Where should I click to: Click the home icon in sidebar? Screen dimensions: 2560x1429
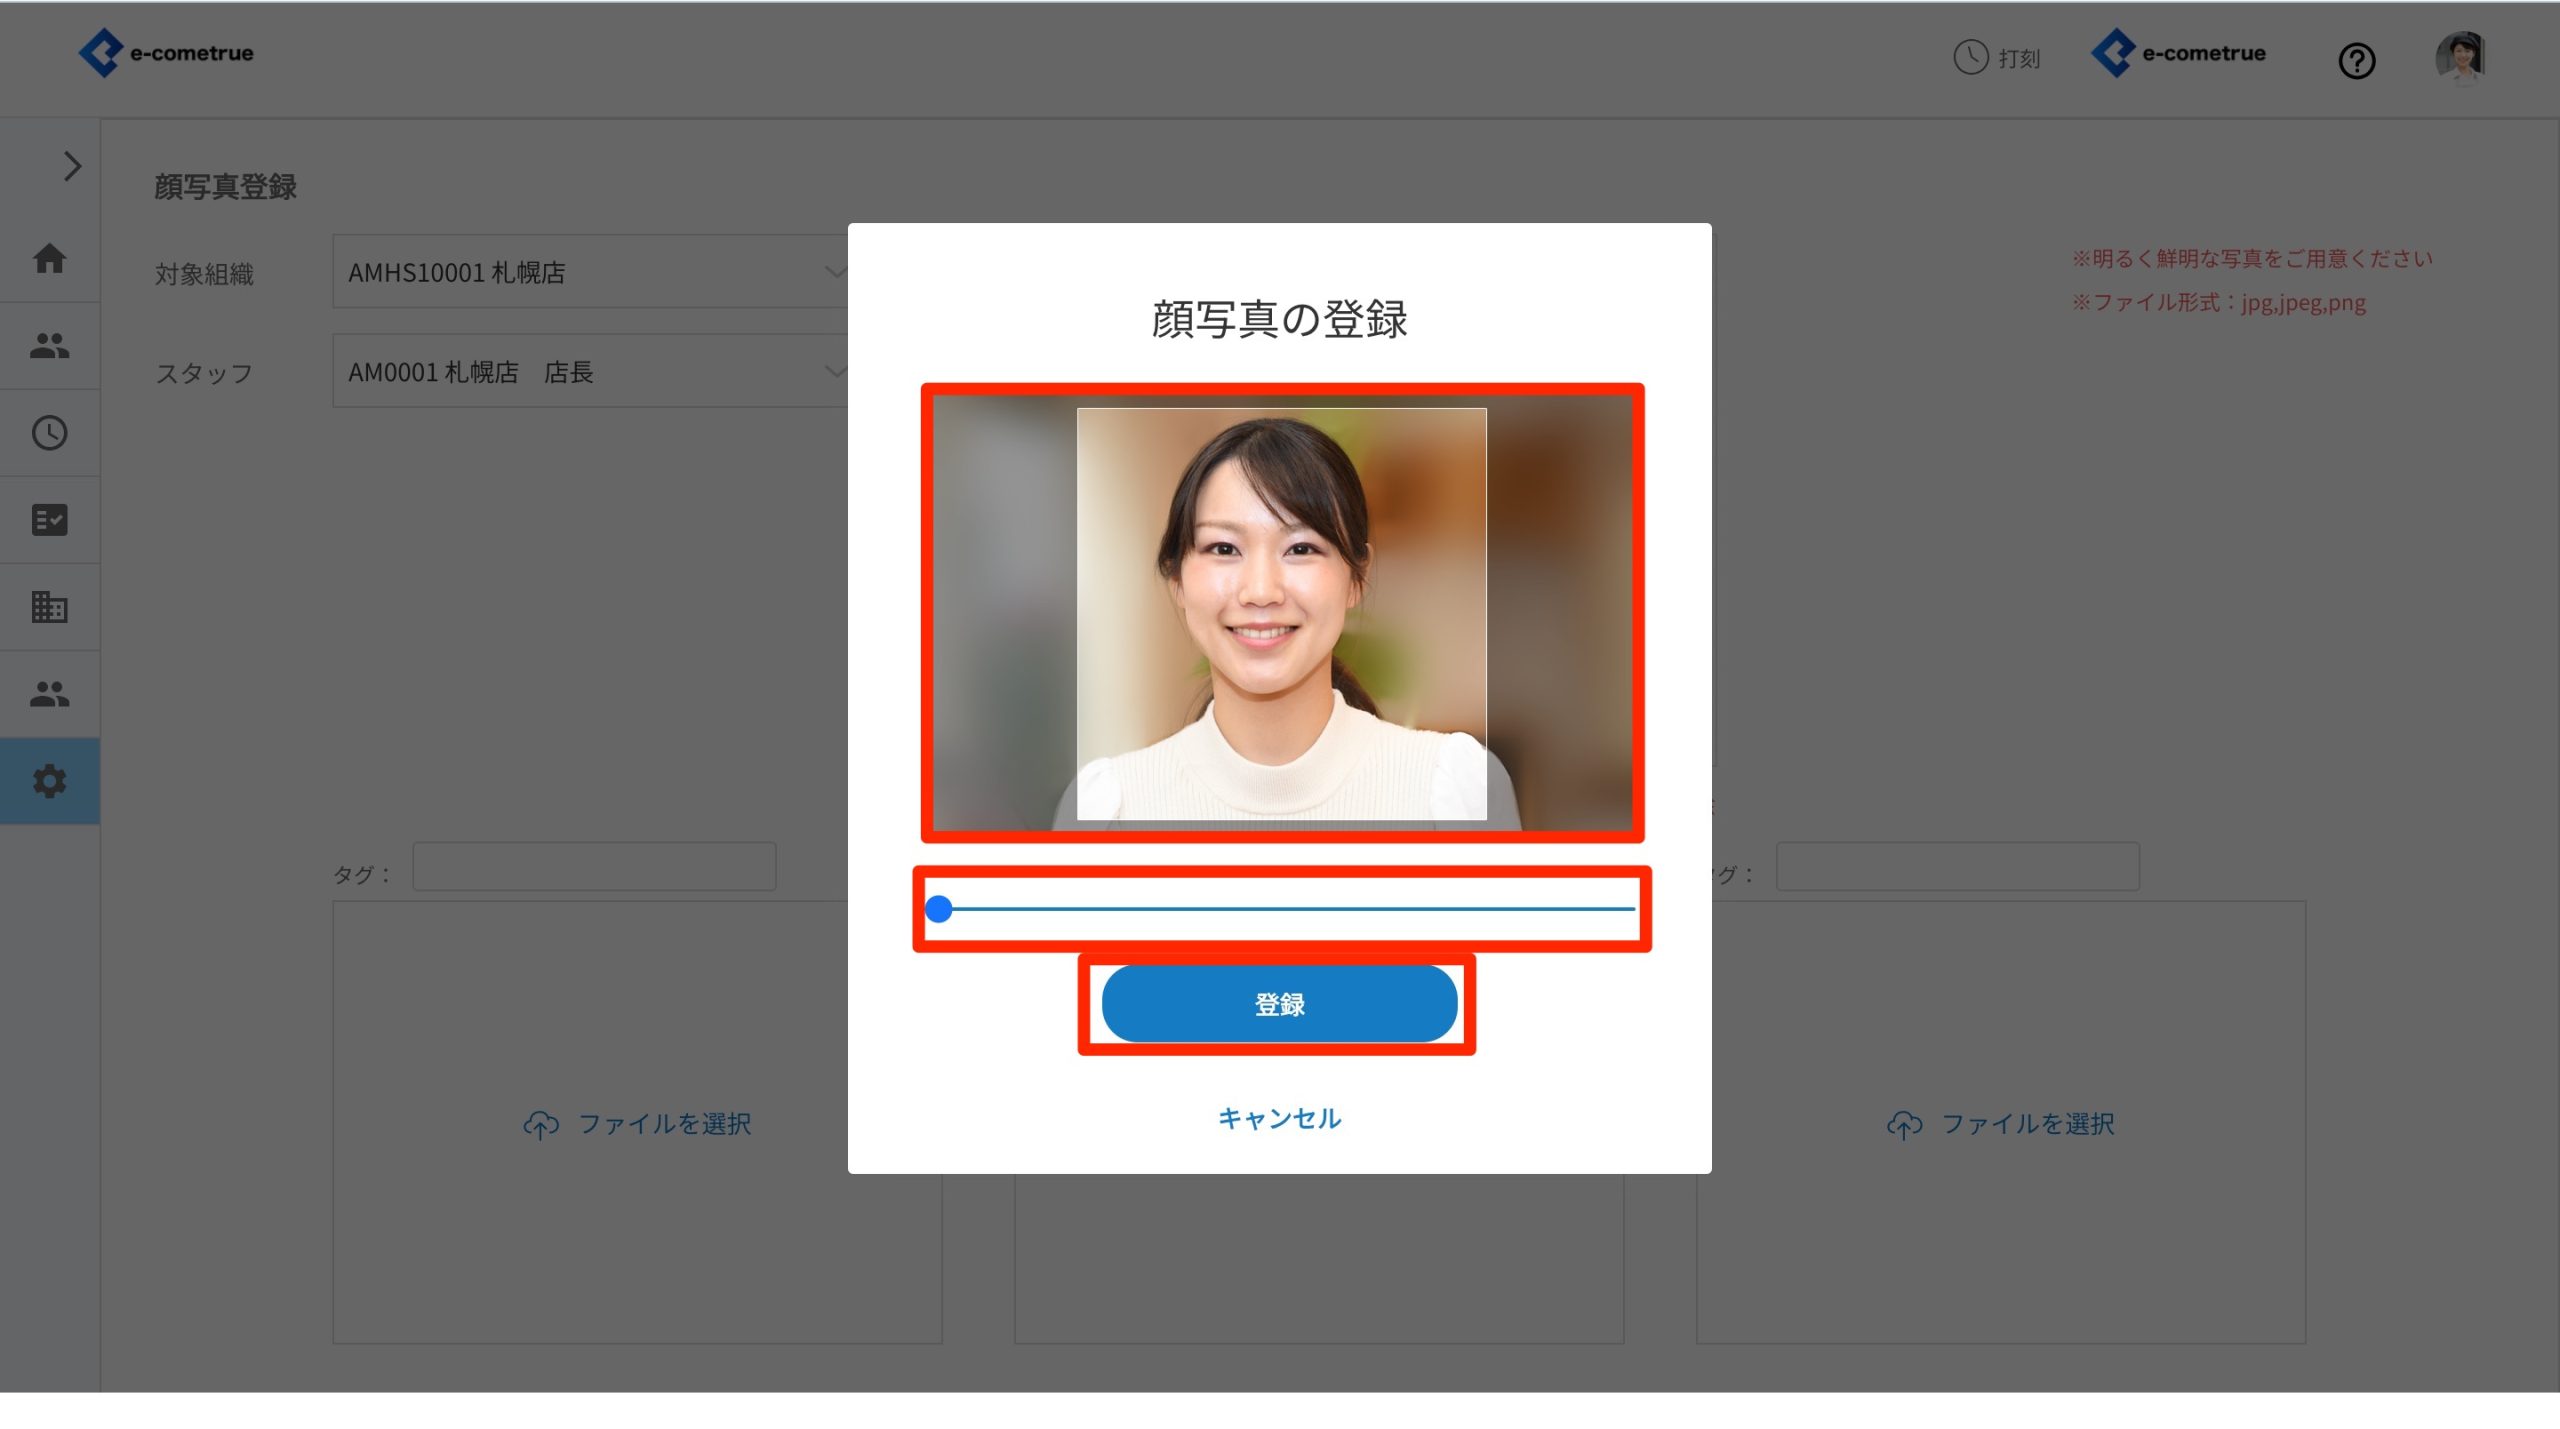49,259
